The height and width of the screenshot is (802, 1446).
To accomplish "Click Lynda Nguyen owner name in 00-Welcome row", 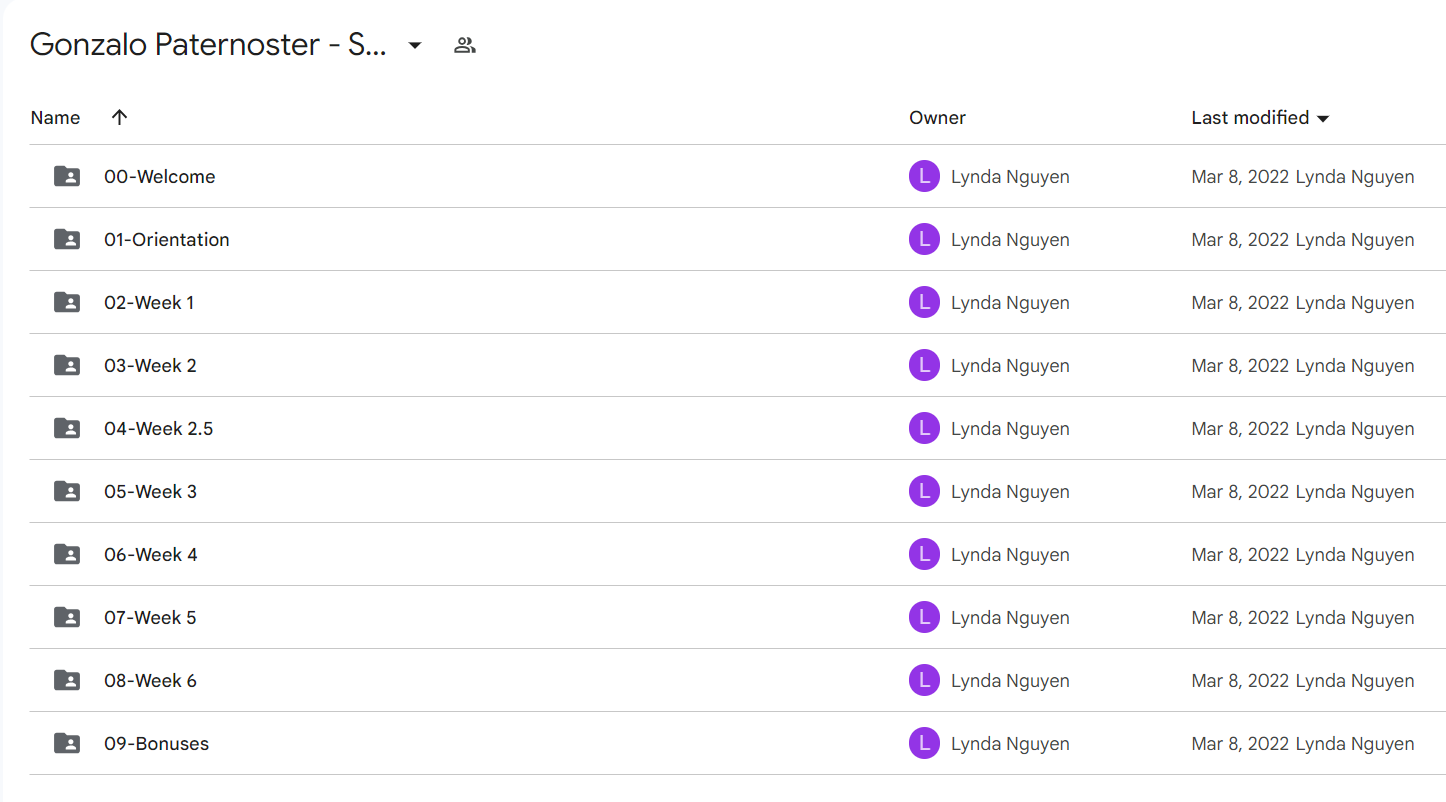I will pos(1010,177).
